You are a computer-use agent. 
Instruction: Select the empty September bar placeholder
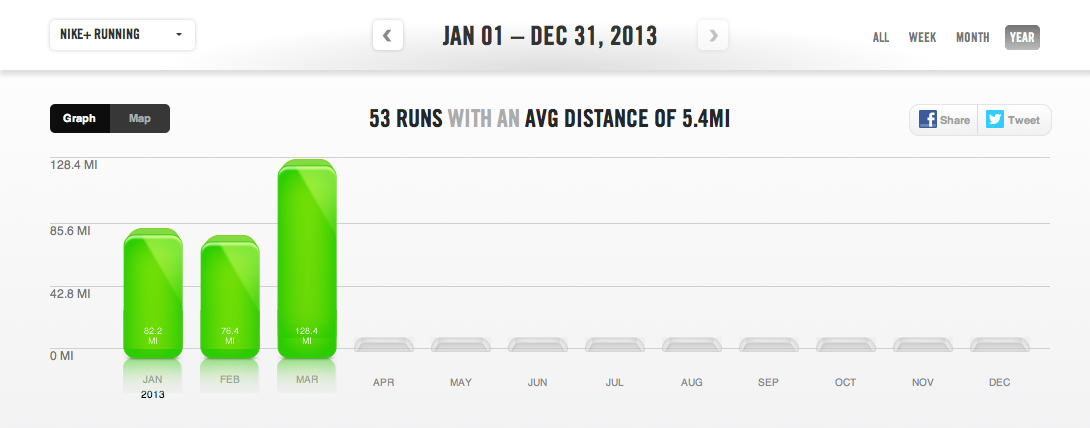(x=768, y=346)
